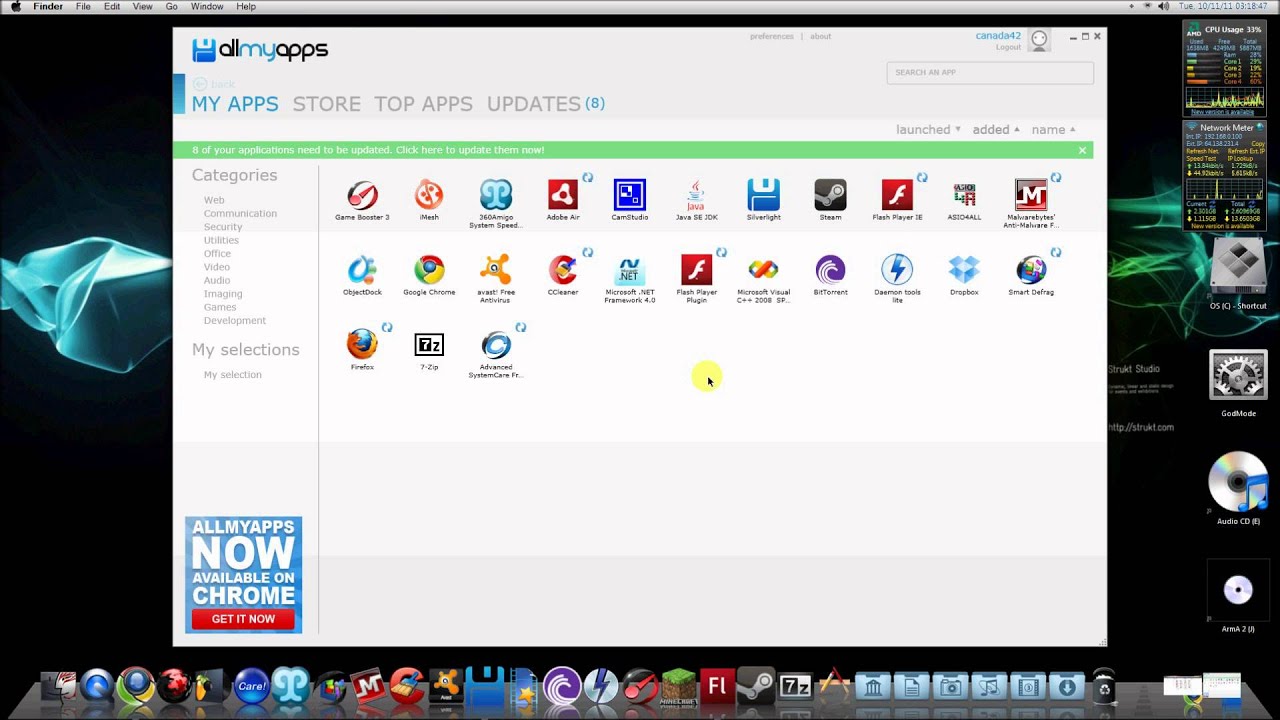This screenshot has width=1280, height=720.
Task: Launch Google Chrome from My Apps
Action: coord(429,270)
